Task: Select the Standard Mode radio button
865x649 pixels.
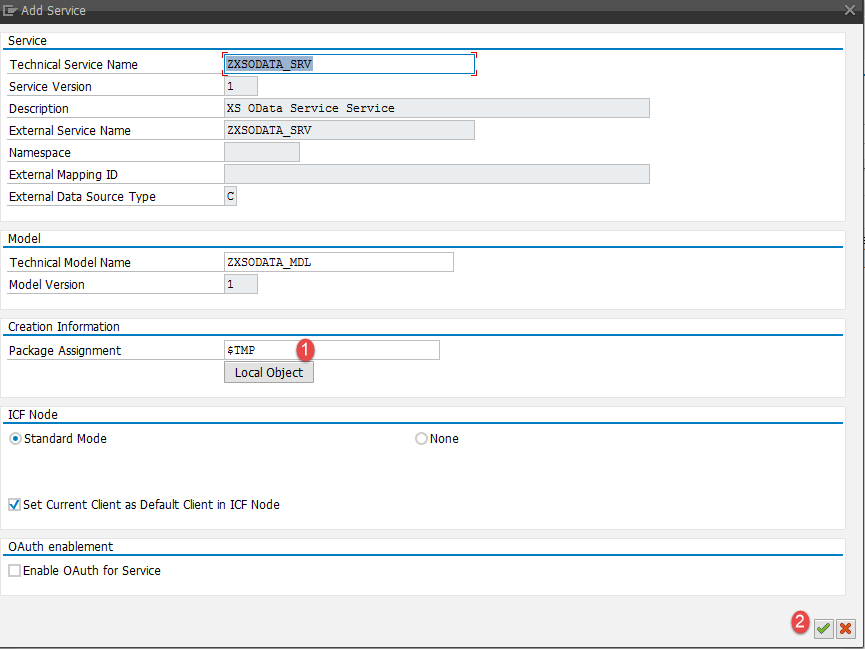Action: (14, 438)
